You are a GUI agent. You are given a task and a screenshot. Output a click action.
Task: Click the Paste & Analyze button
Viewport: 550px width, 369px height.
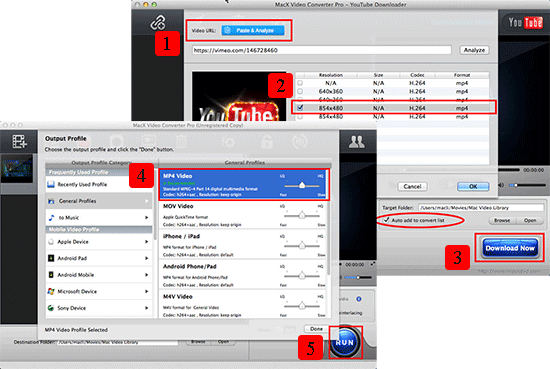coord(253,31)
